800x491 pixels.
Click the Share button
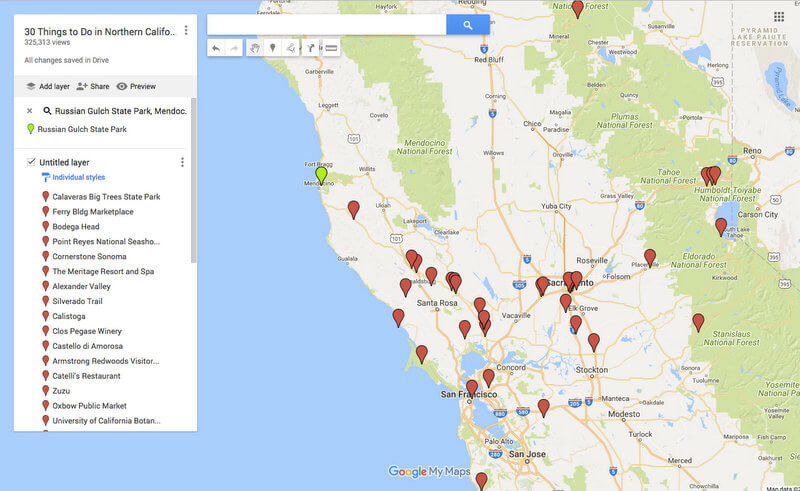(93, 86)
